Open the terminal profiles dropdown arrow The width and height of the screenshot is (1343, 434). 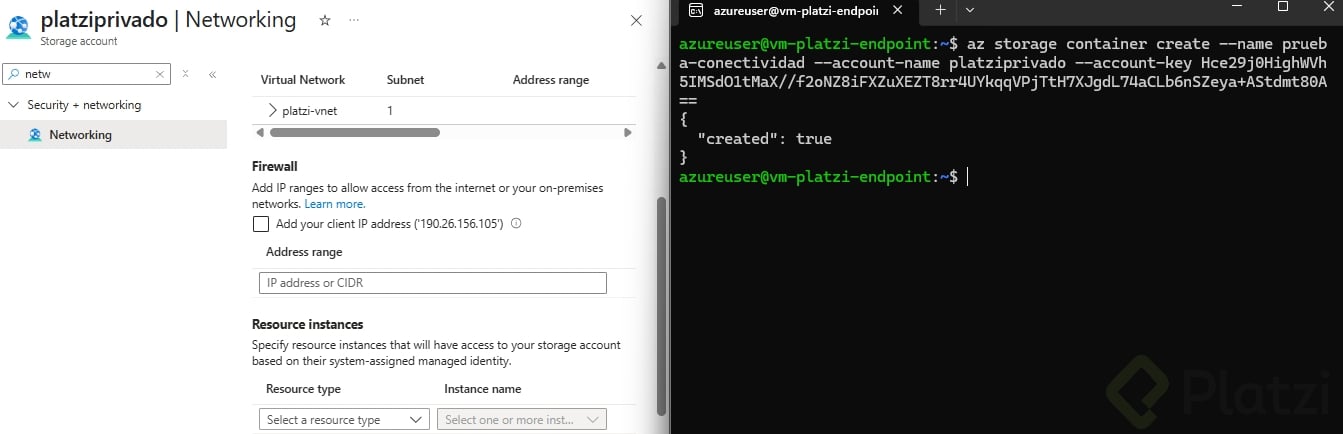(x=968, y=10)
